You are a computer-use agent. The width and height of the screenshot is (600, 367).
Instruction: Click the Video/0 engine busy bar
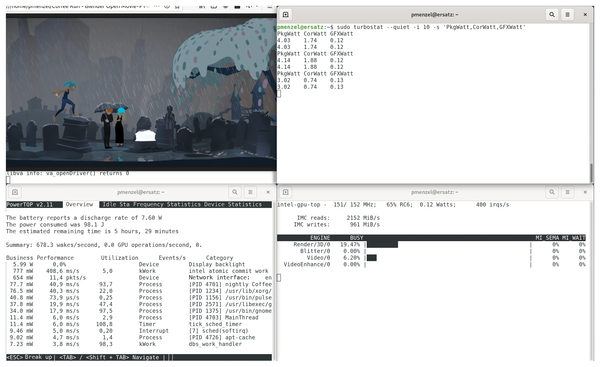[372, 258]
